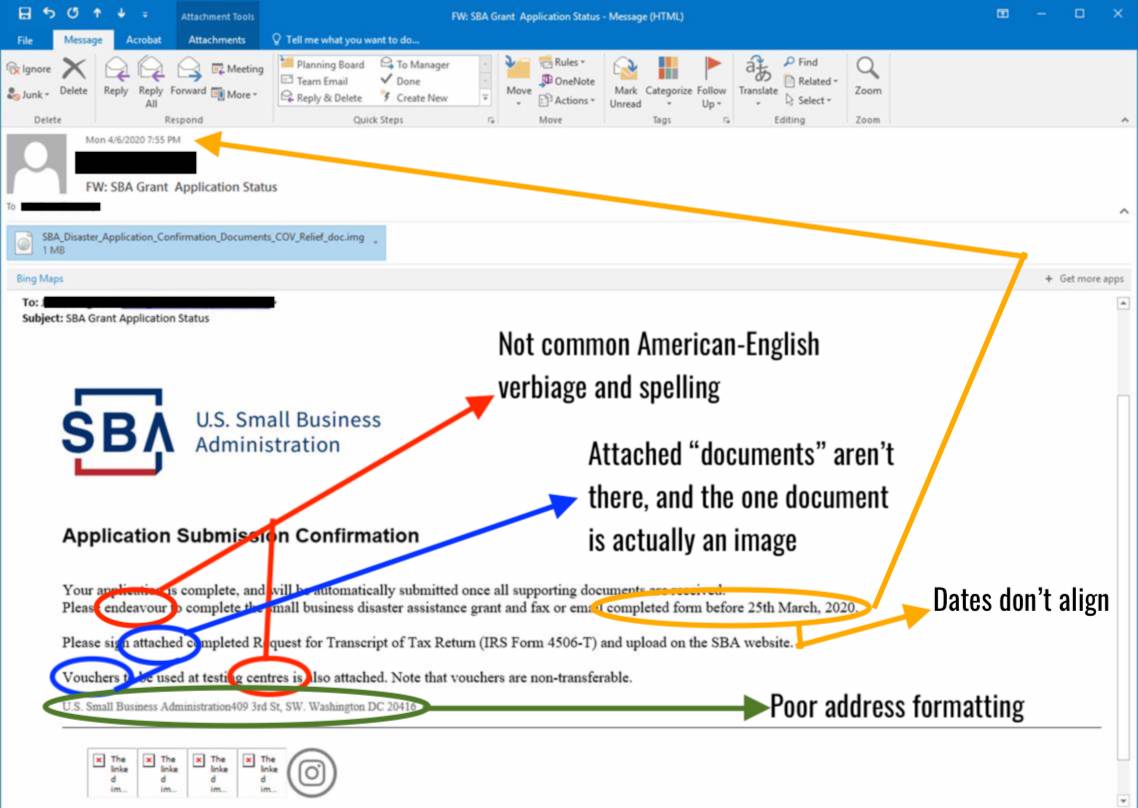
Task: Click the Instagram icon in the email footer
Action: (x=312, y=773)
